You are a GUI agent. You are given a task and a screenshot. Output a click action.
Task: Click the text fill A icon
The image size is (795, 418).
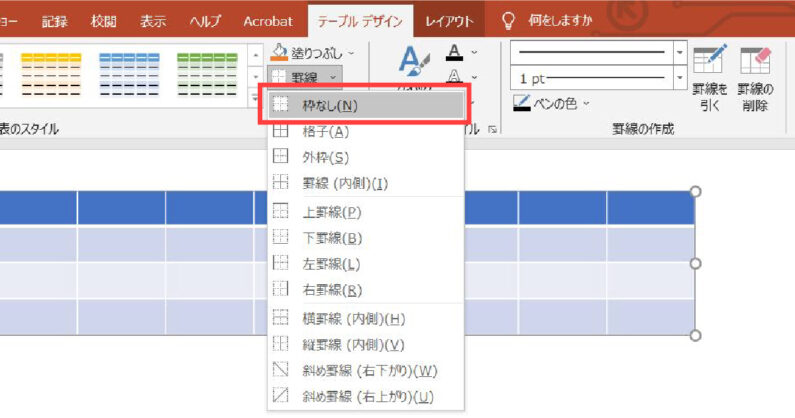tap(454, 52)
